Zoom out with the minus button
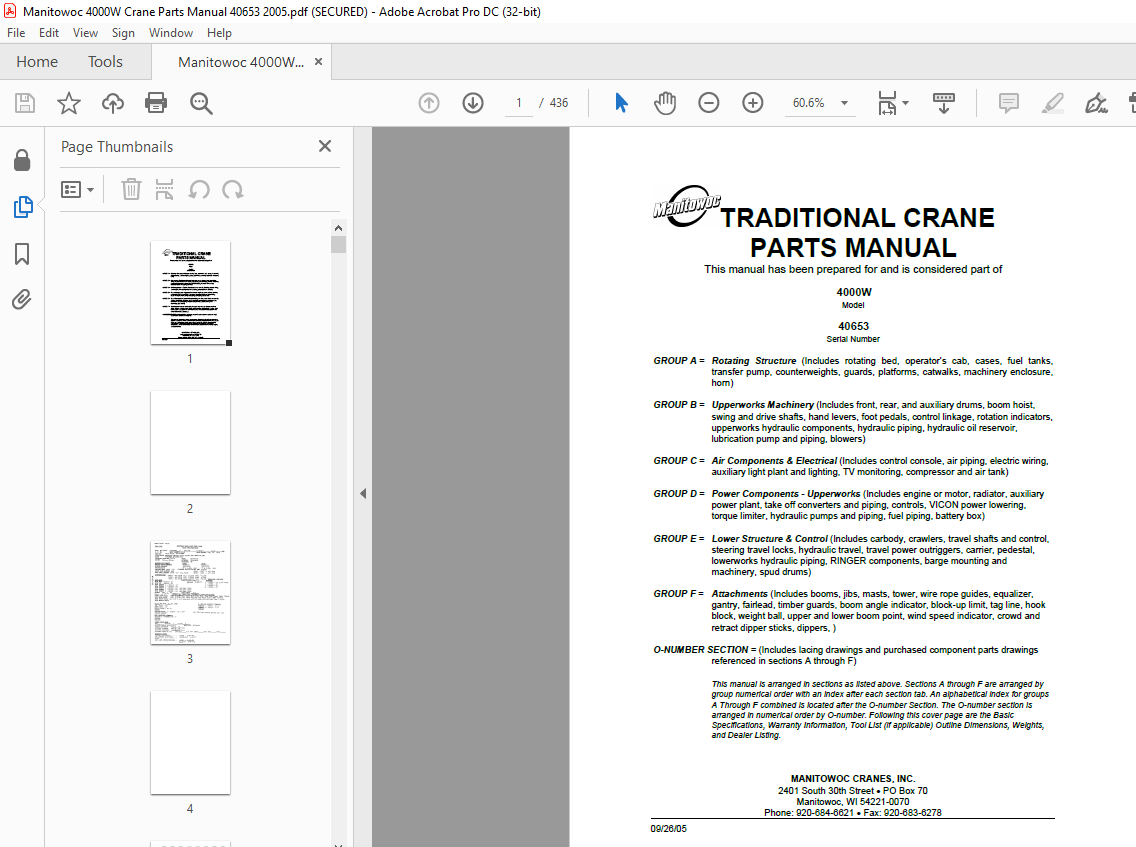This screenshot has width=1136, height=847. click(x=709, y=103)
